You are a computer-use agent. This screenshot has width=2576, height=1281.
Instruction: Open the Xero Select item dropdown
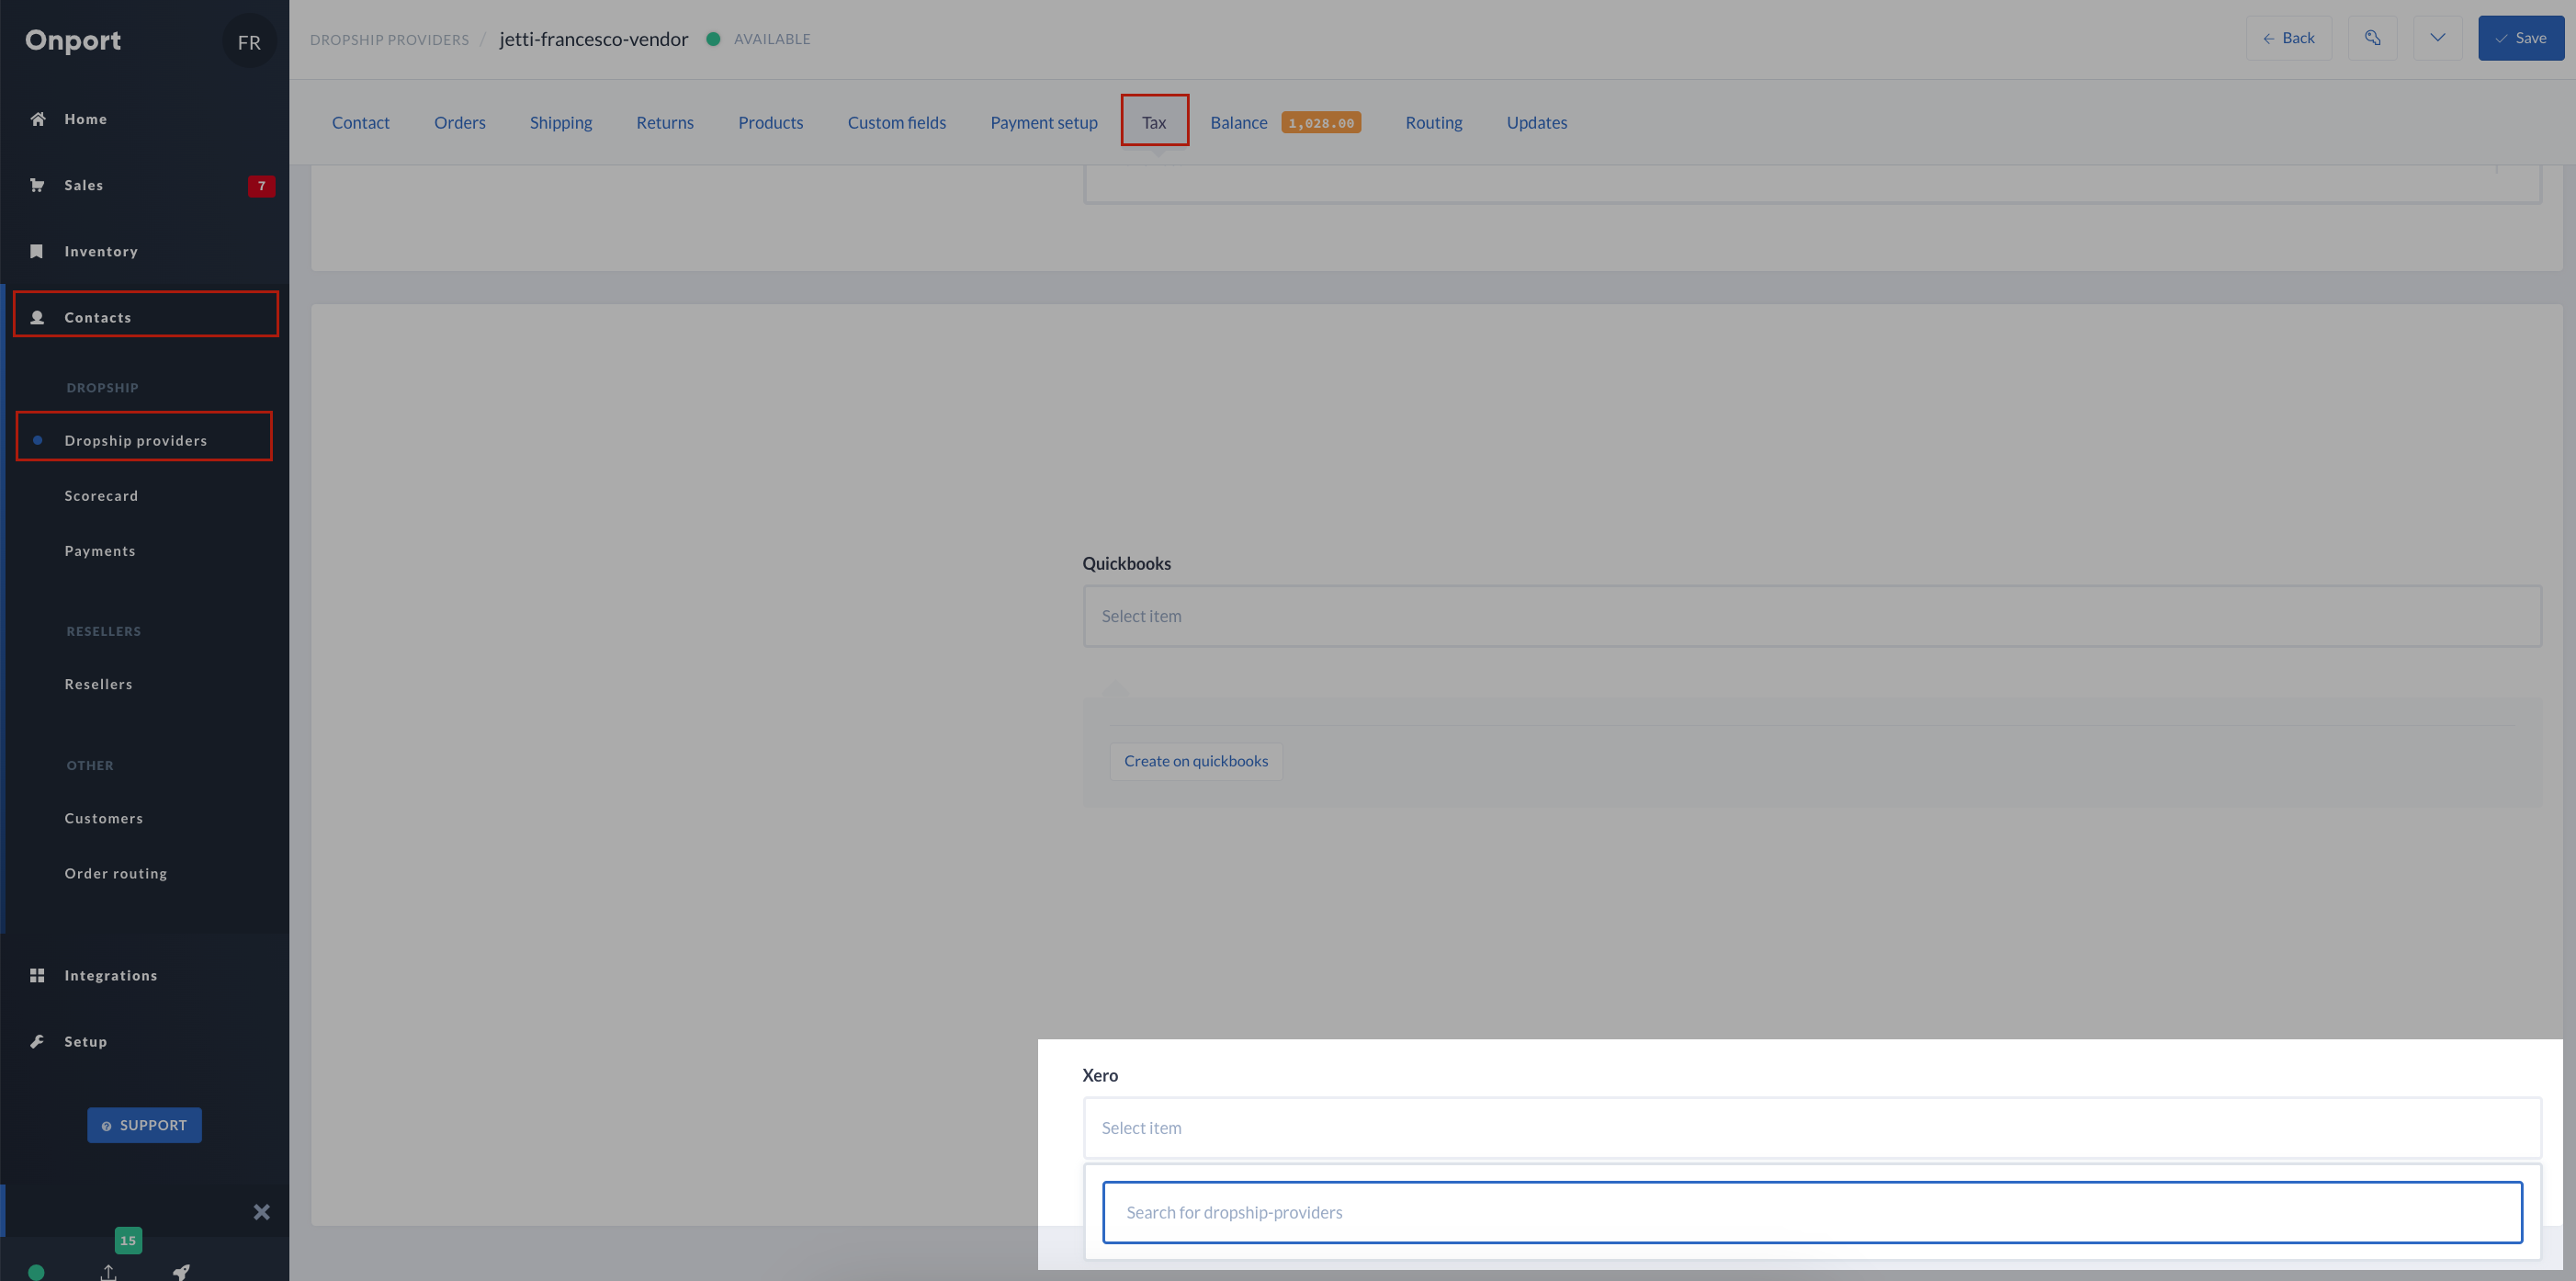tap(1812, 1128)
